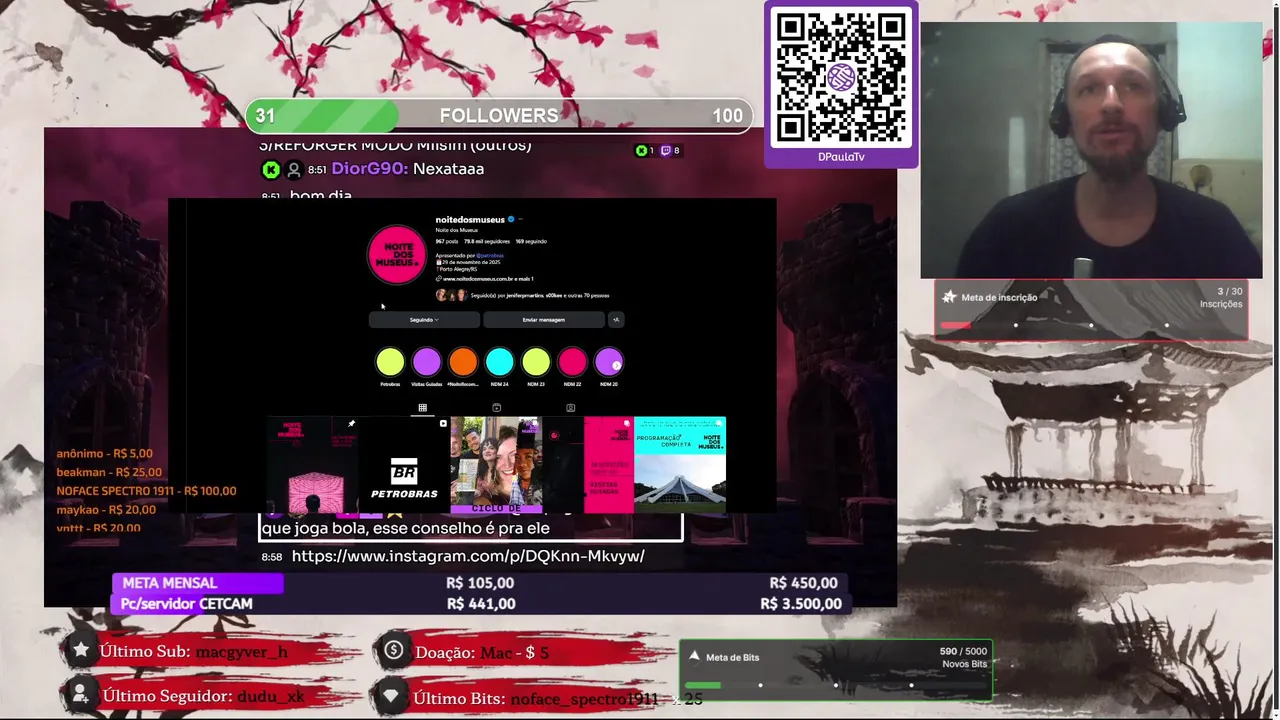Click the dollar icon beside Doação
Screen dimensions: 1280x720
[394, 651]
